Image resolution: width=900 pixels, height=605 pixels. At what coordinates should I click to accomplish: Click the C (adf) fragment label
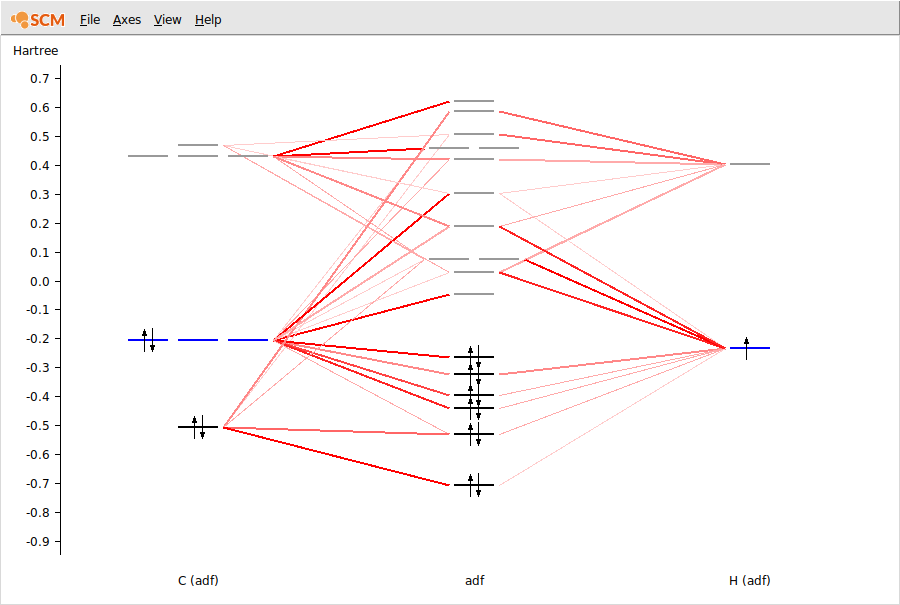pos(199,580)
